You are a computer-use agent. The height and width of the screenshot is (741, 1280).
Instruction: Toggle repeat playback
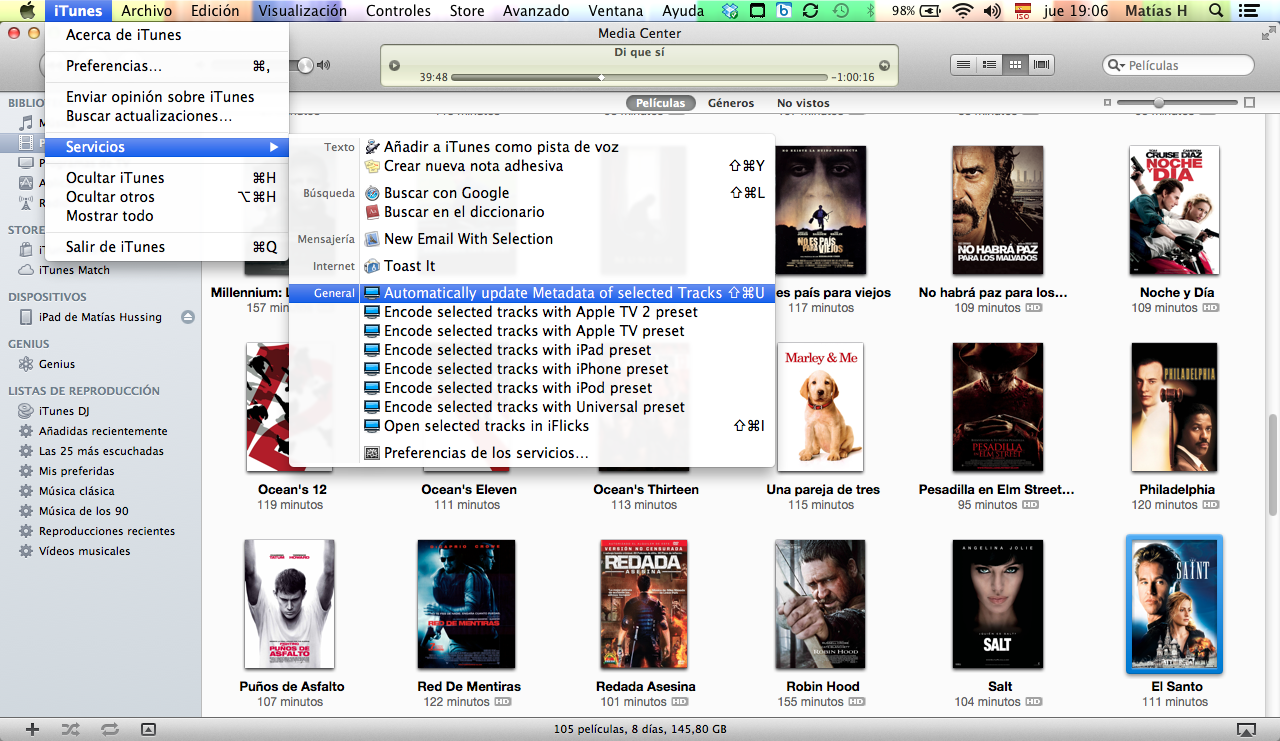point(109,729)
